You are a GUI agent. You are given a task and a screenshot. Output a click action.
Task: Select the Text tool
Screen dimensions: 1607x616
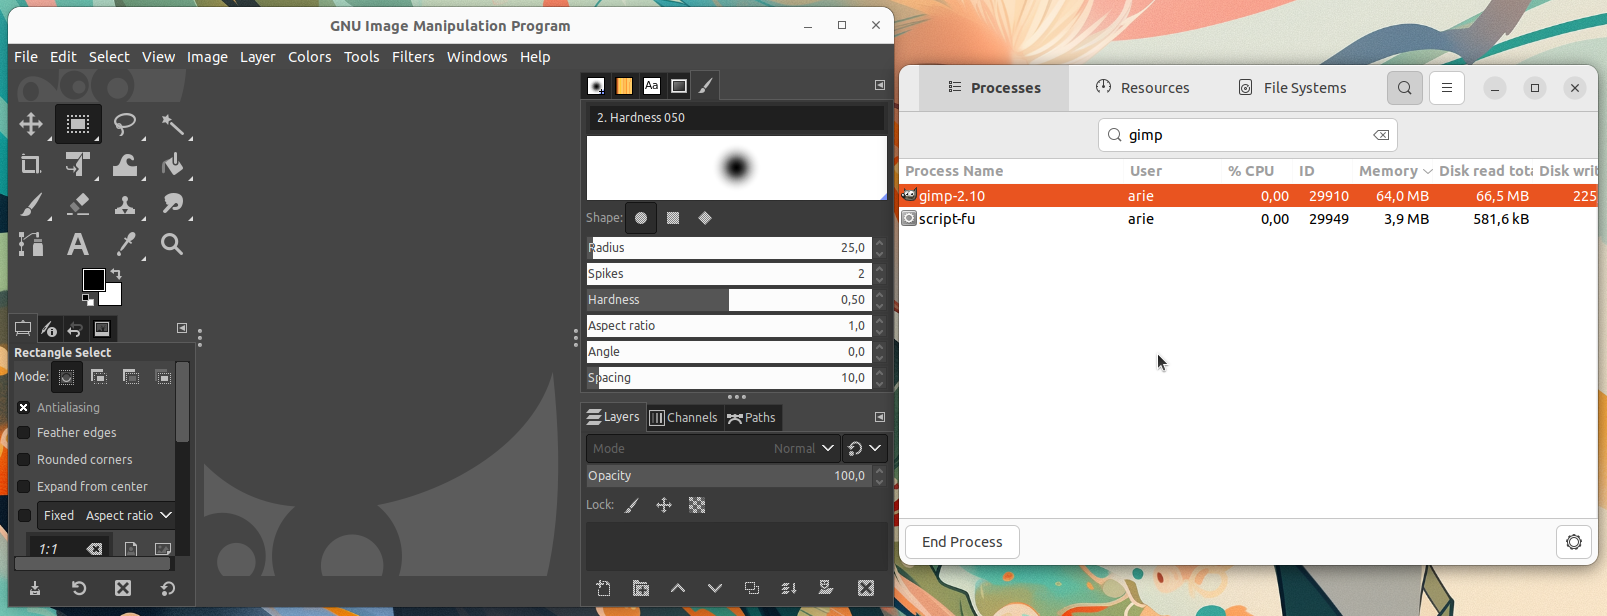pos(78,244)
